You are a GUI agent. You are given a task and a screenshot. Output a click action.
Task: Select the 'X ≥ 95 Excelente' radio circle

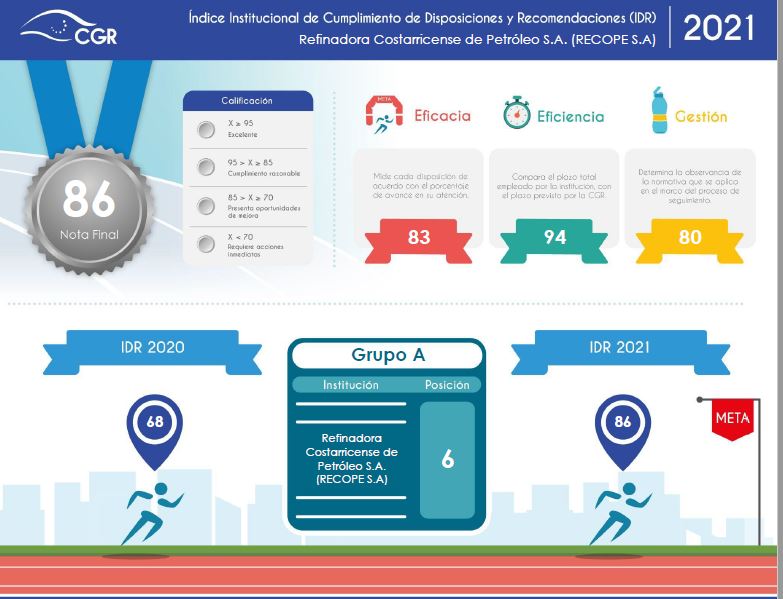coord(206,129)
